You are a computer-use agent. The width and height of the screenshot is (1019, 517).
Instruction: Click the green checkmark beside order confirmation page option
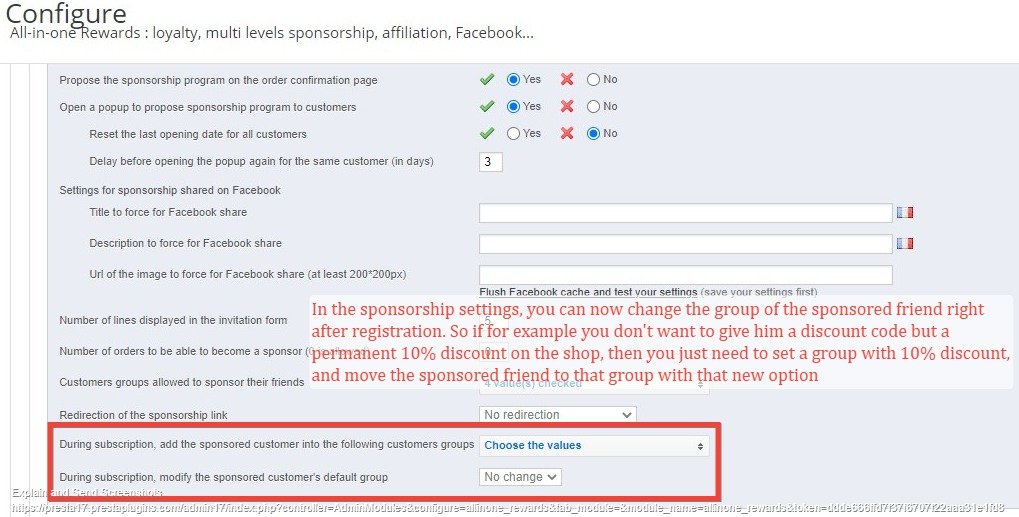click(x=487, y=79)
